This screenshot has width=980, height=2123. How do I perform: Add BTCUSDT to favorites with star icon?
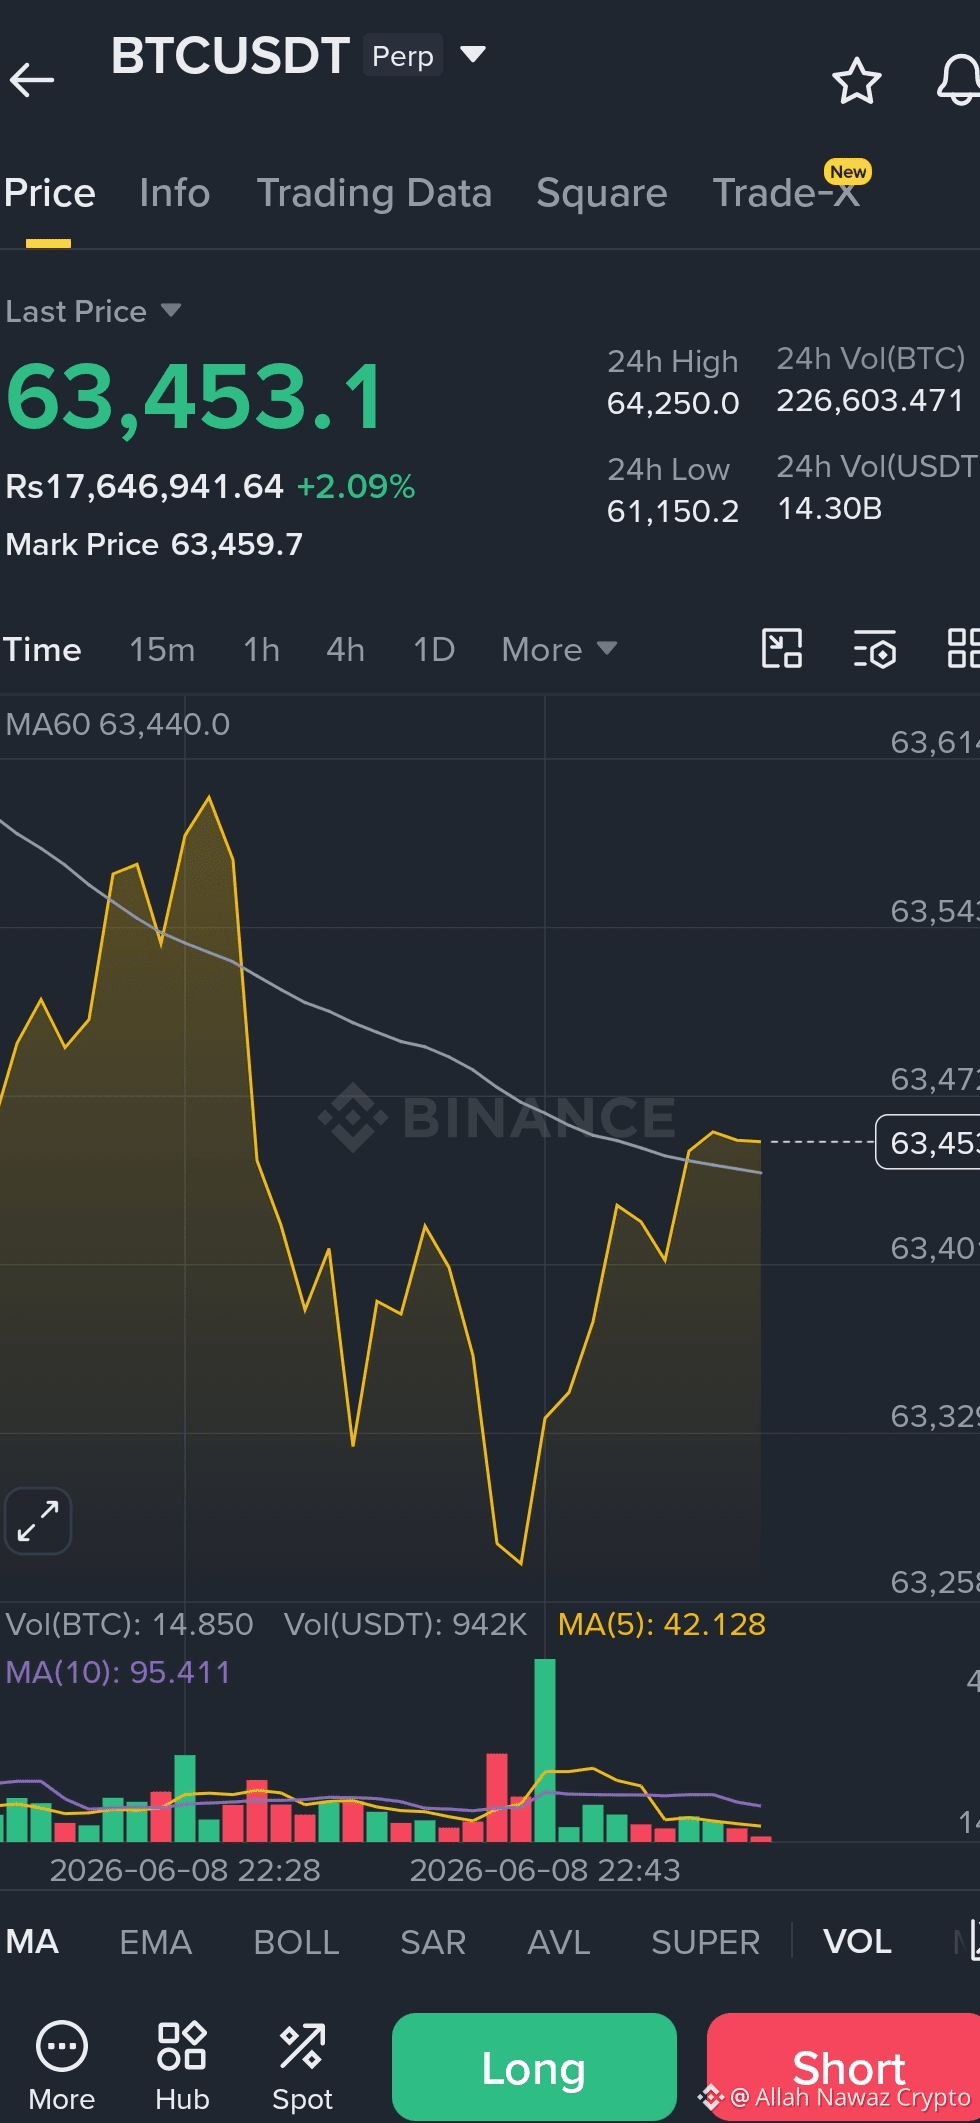click(x=857, y=81)
